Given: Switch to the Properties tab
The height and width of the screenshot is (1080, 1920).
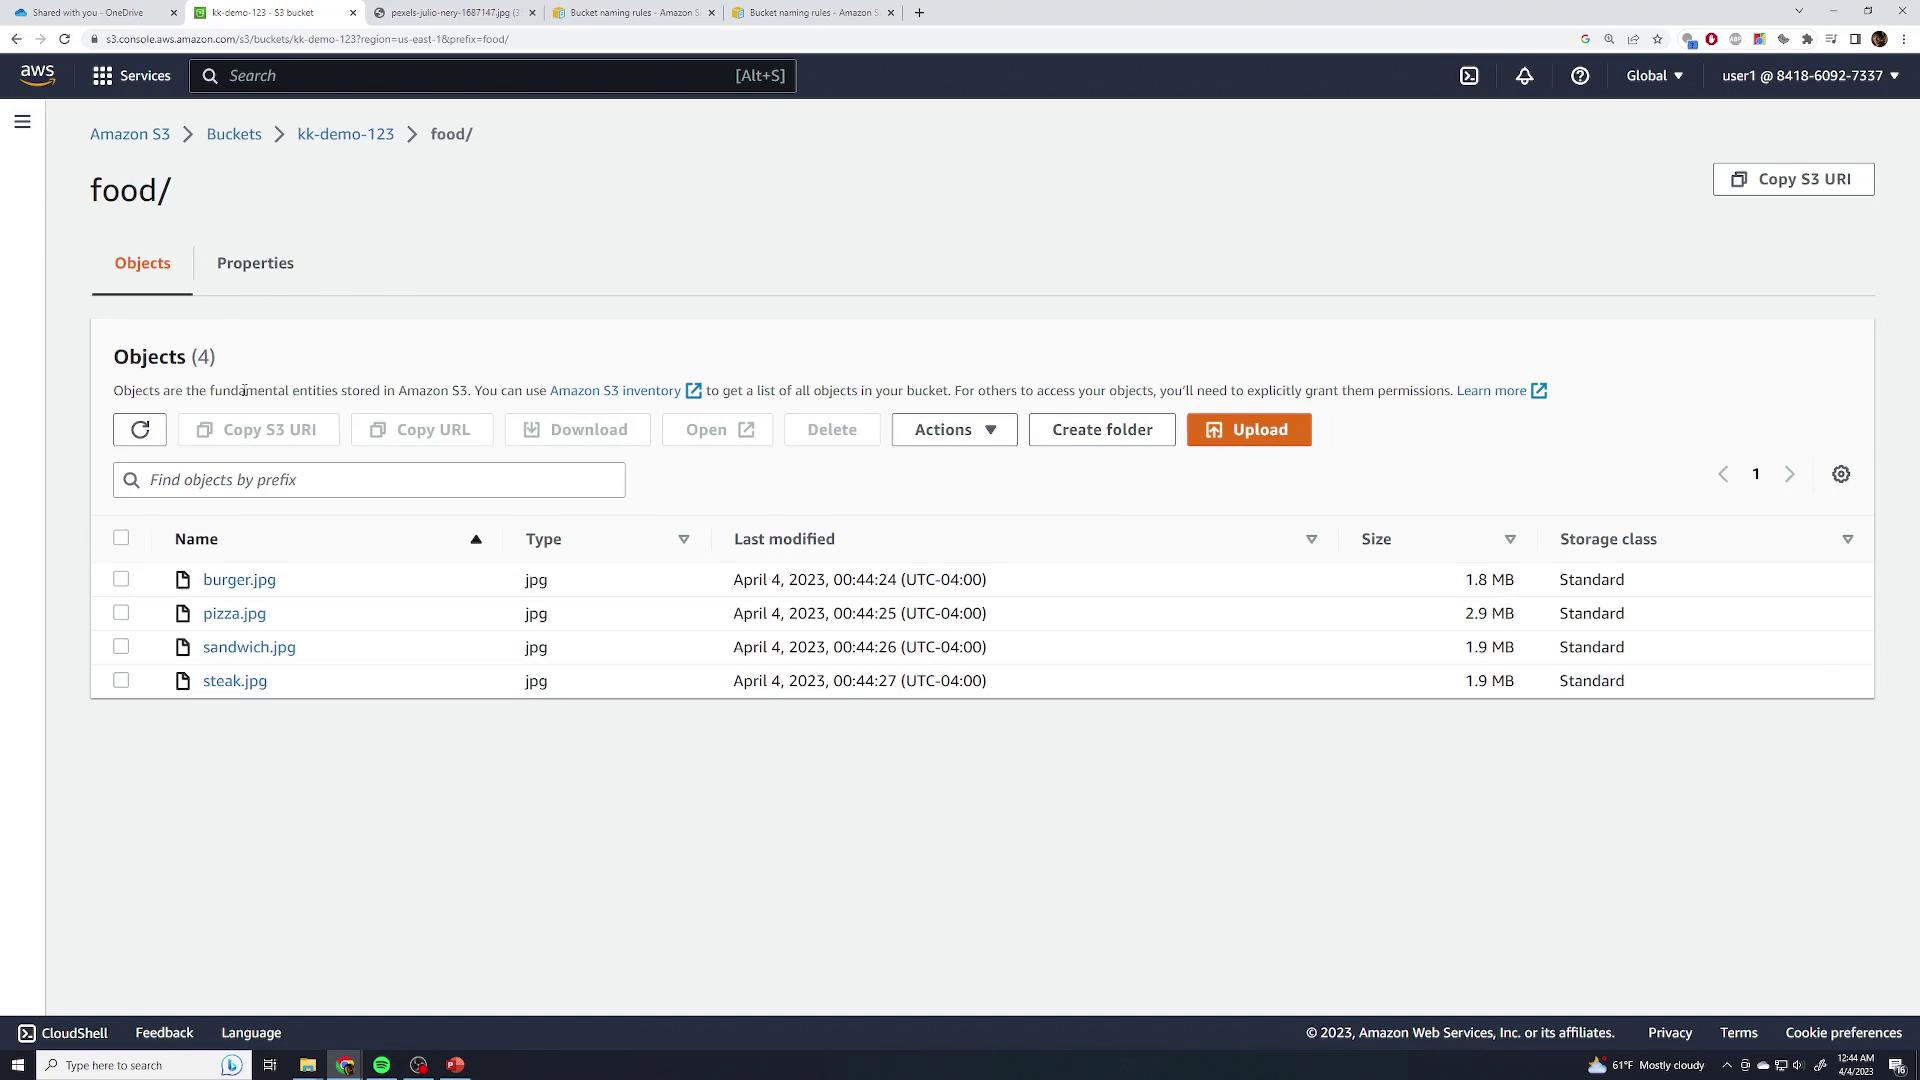Looking at the screenshot, I should click(x=255, y=263).
